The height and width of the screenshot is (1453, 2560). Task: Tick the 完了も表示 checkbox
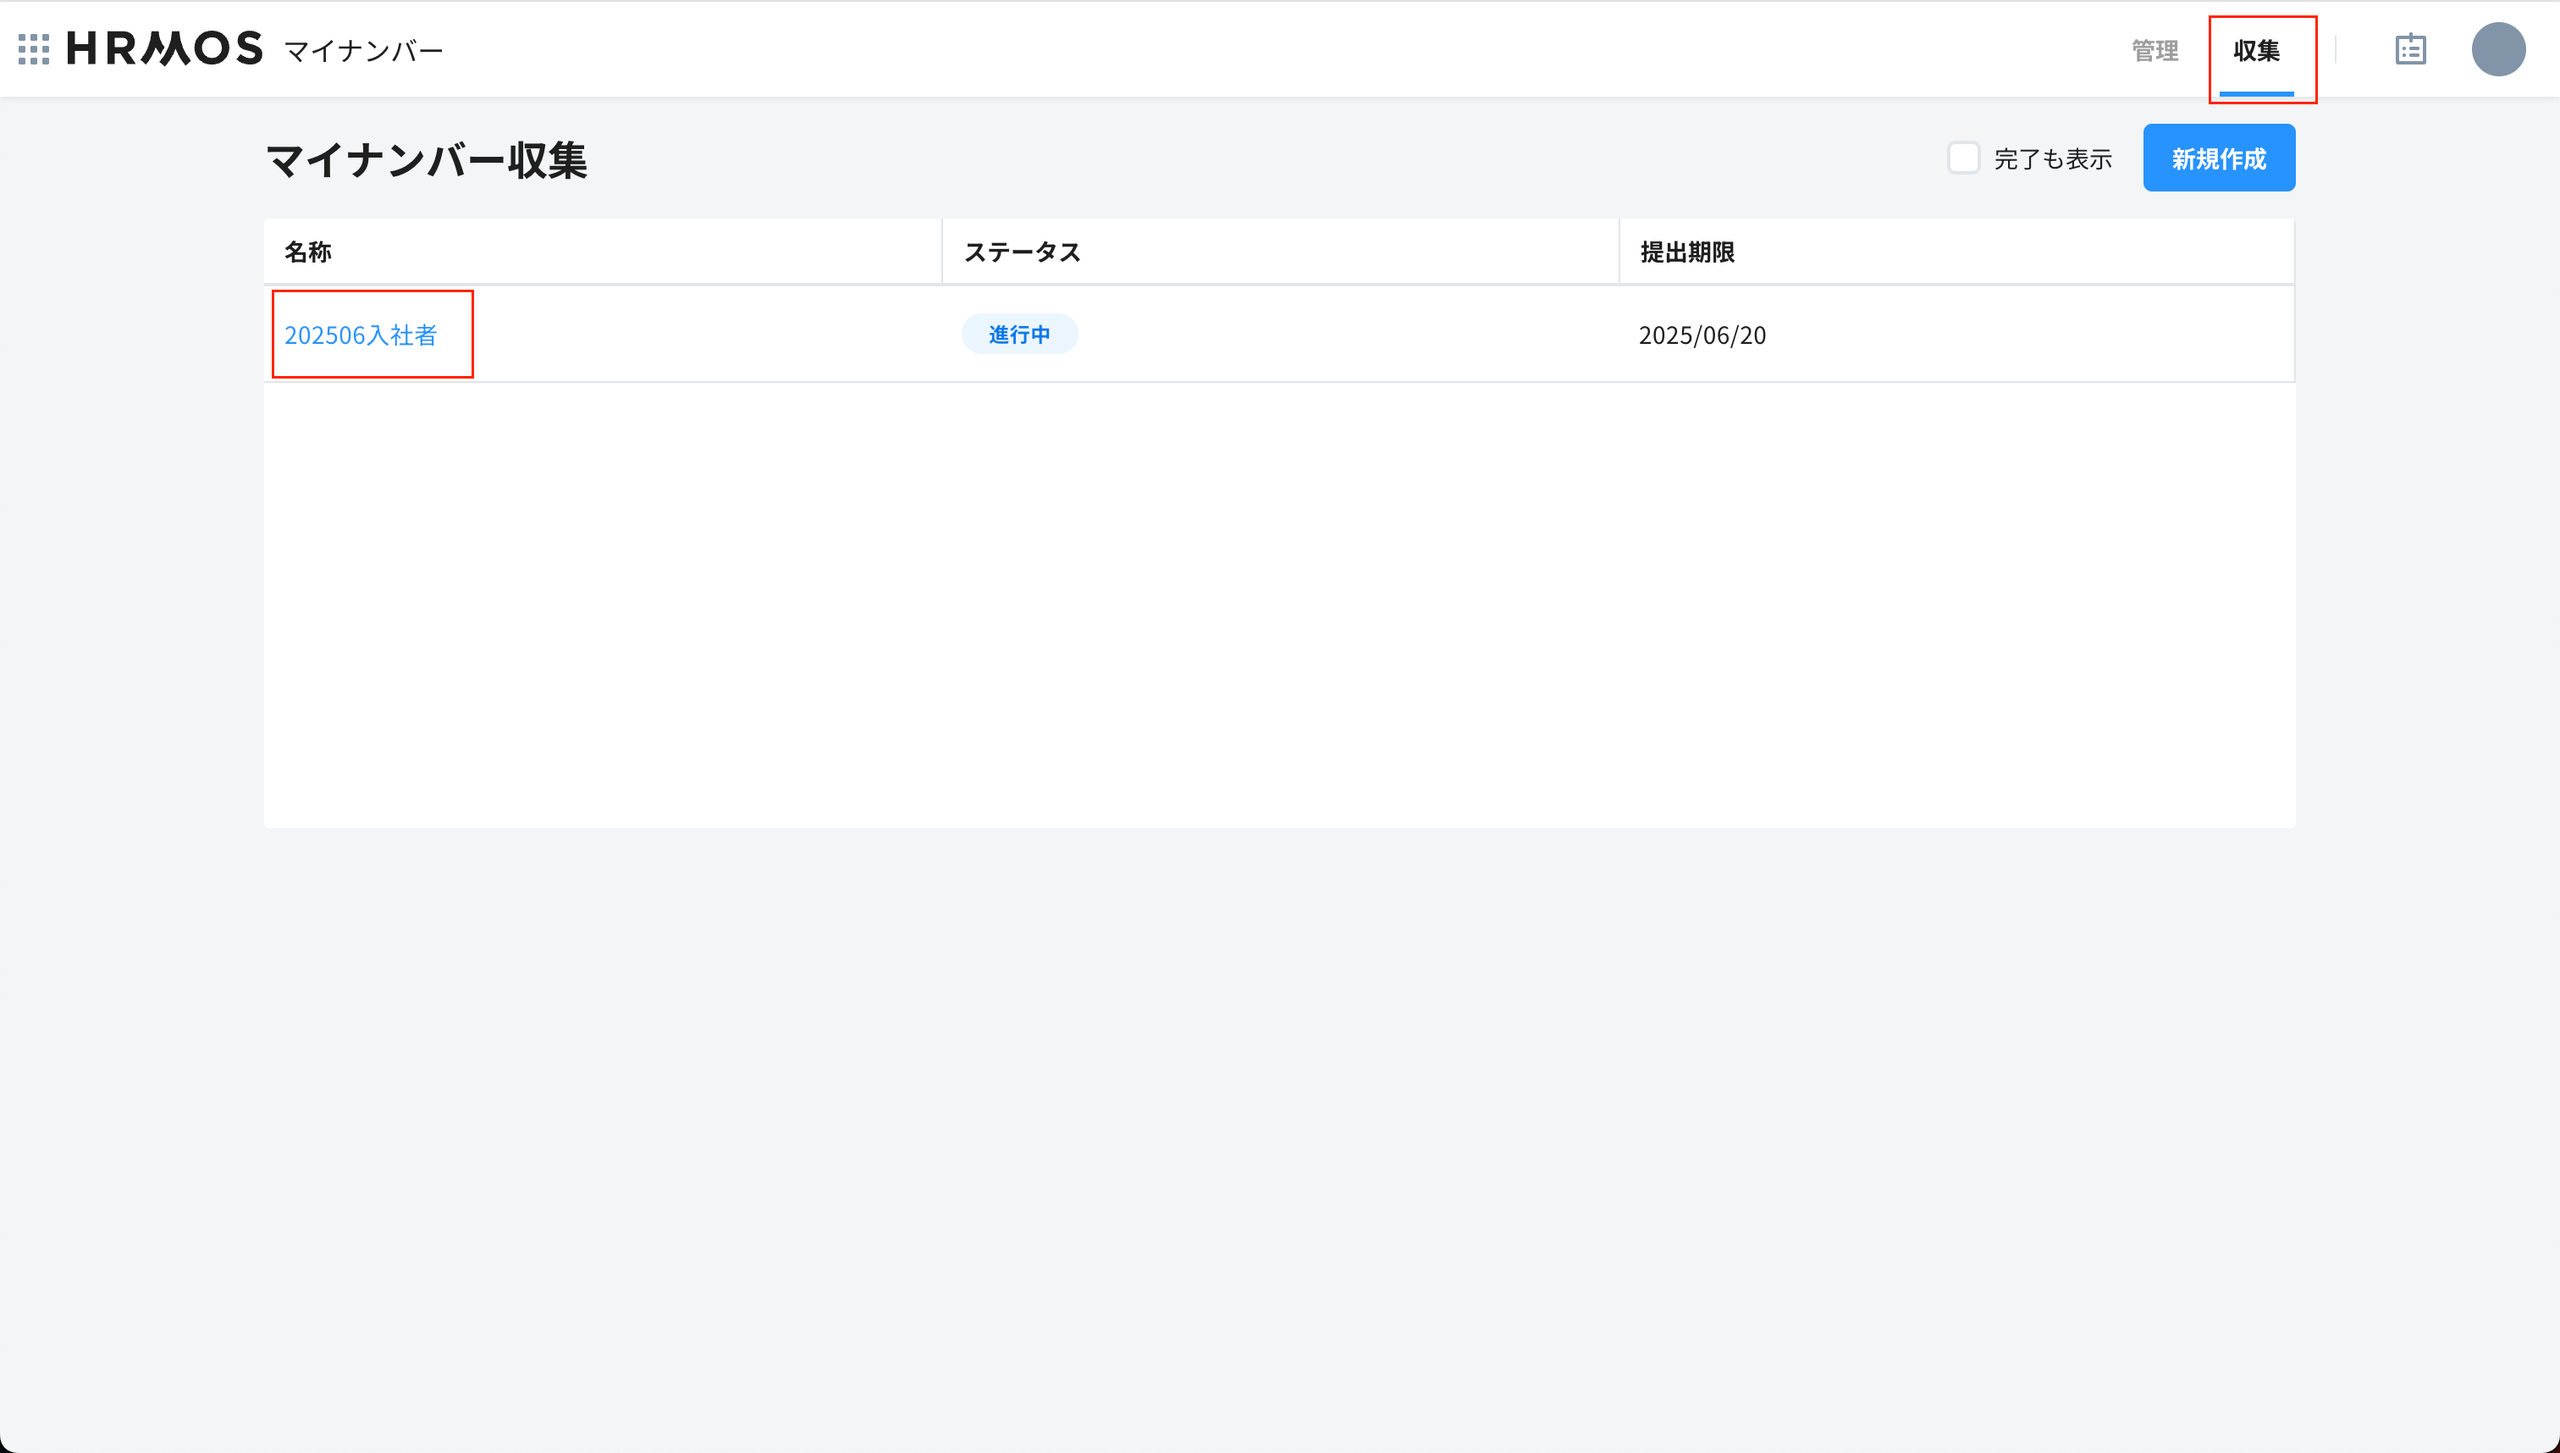[x=1963, y=158]
